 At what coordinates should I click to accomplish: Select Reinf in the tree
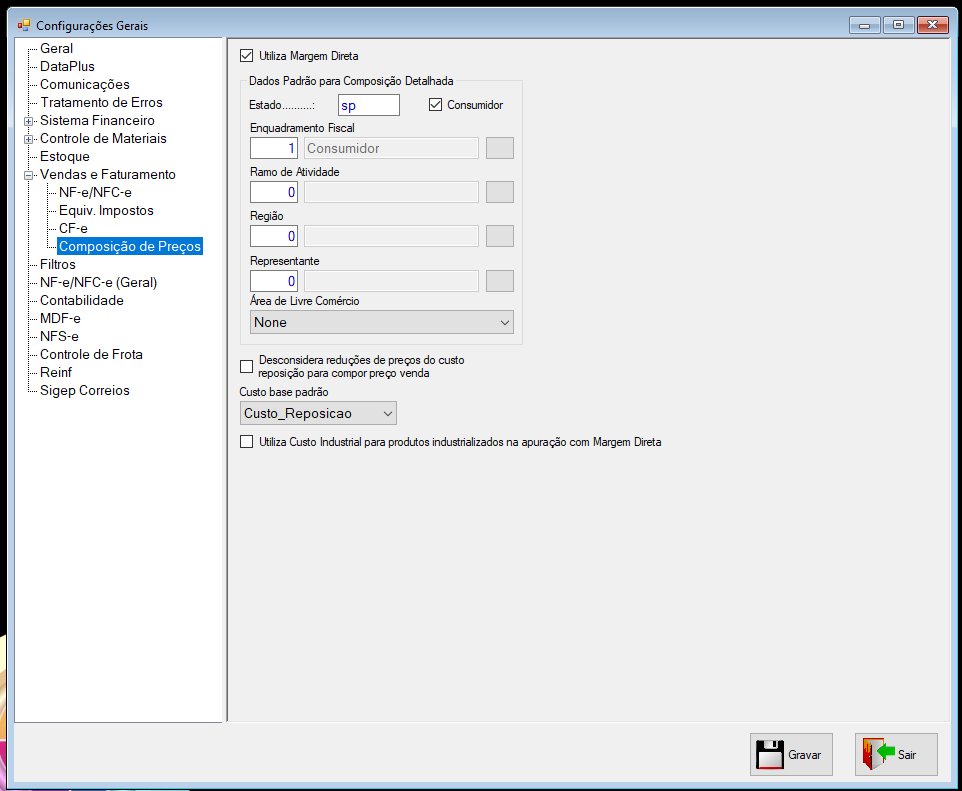click(56, 372)
